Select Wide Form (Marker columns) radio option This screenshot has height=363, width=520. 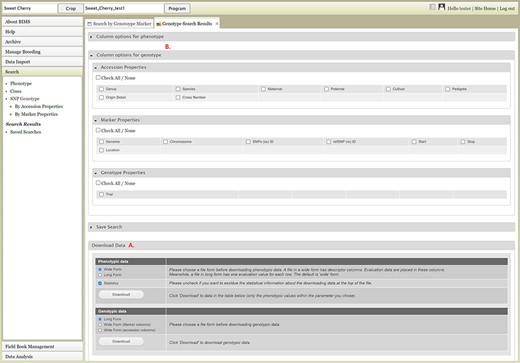click(100, 325)
